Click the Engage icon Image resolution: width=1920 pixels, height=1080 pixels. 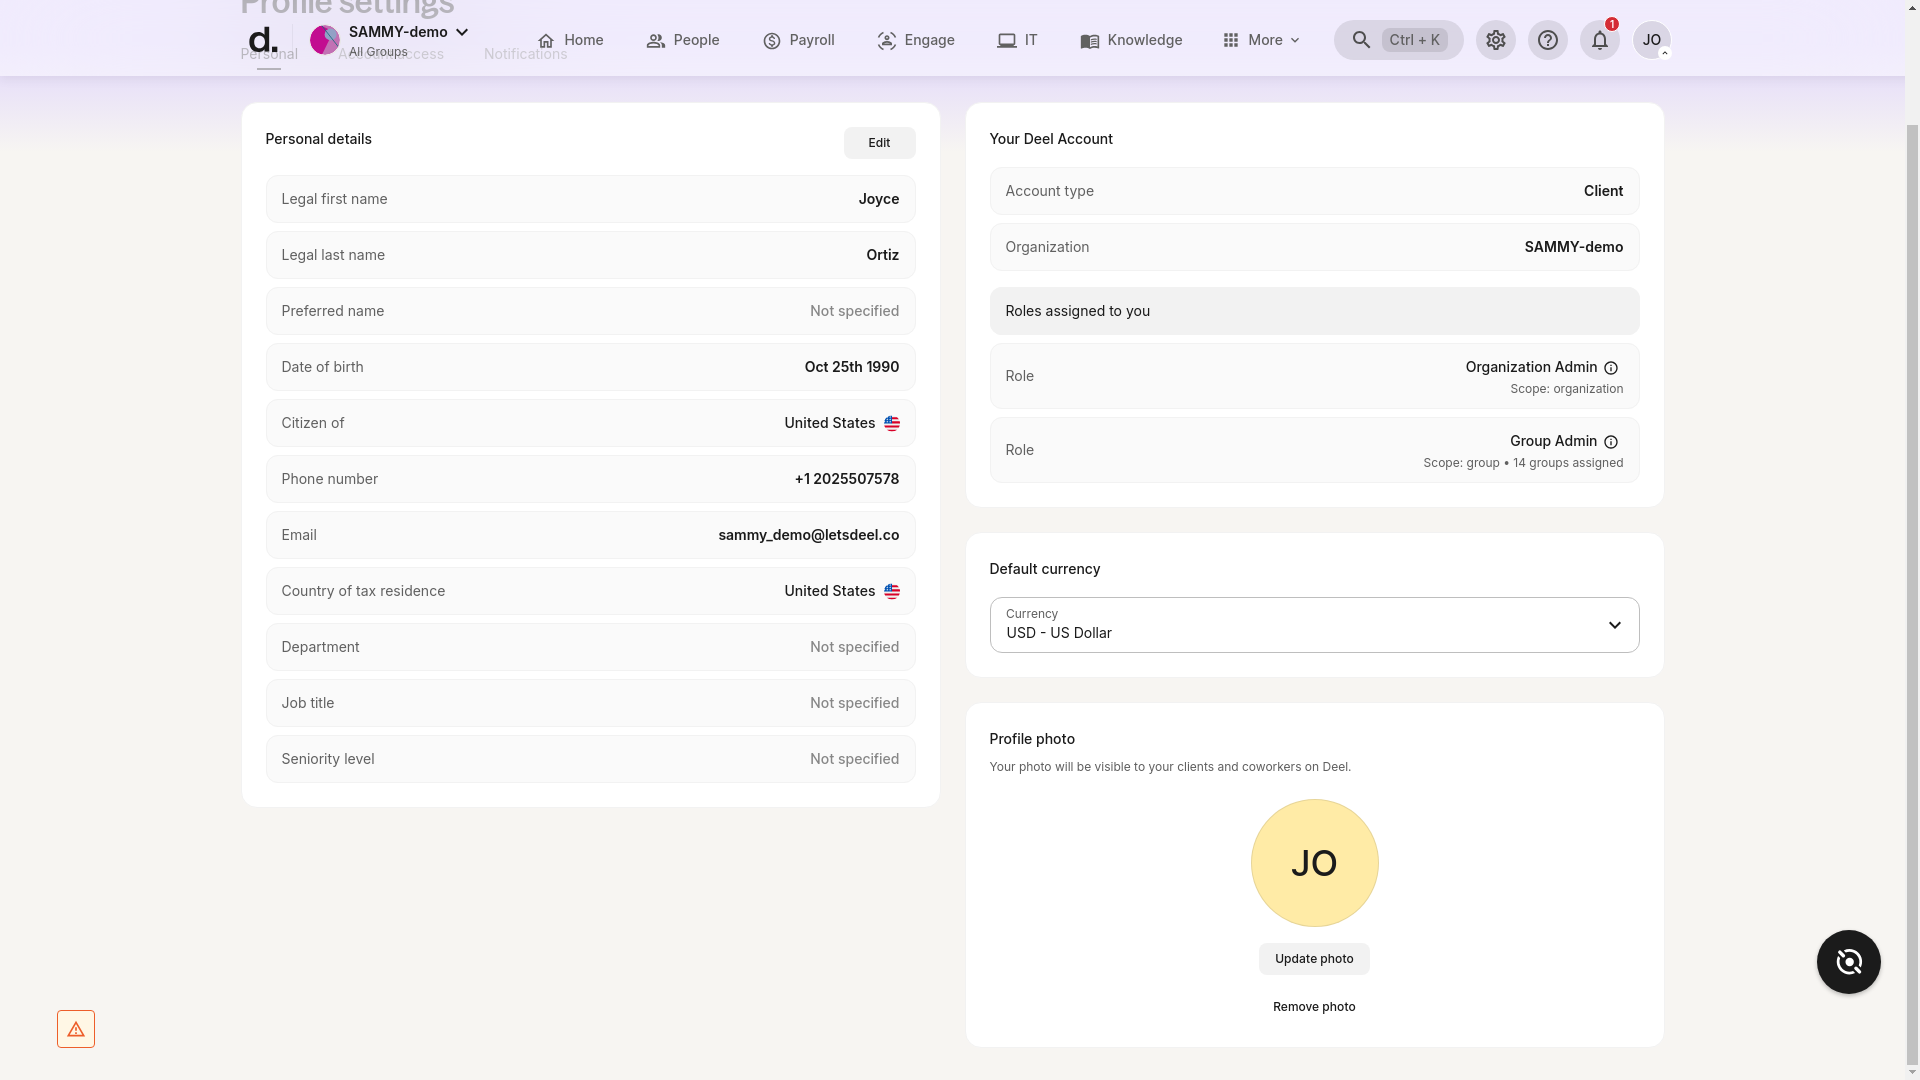tap(887, 41)
